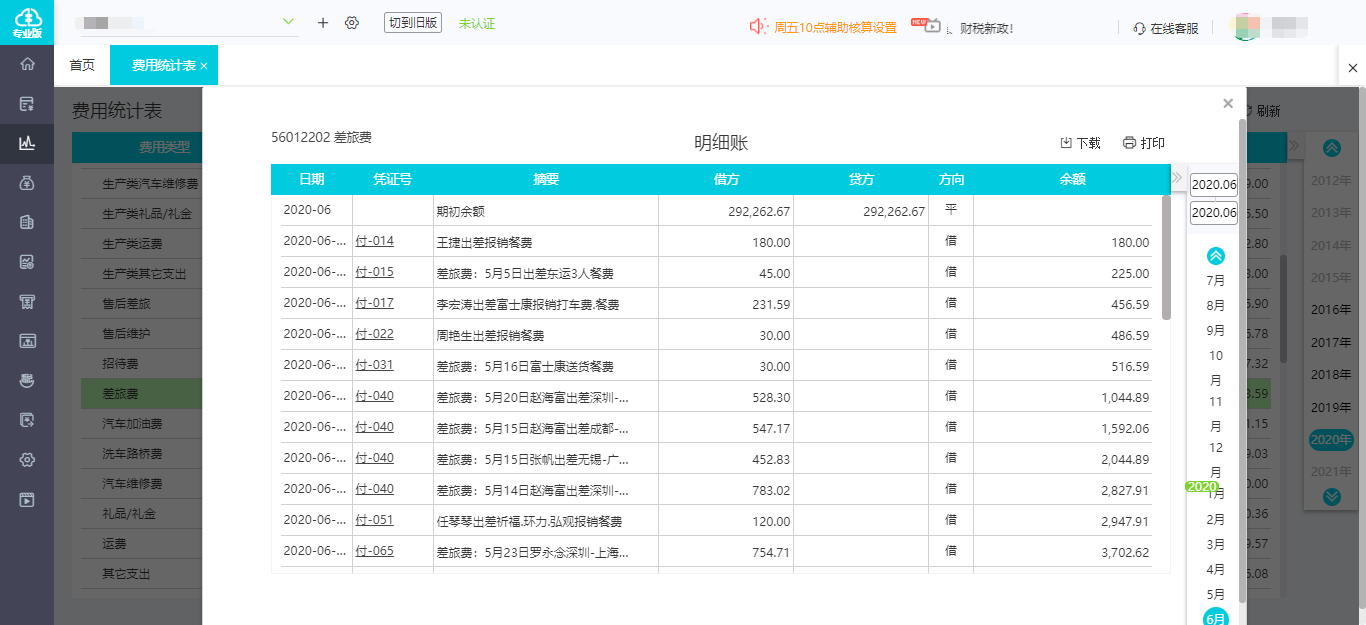Open the gear icon beside the plus
The width and height of the screenshot is (1366, 625).
(x=351, y=22)
